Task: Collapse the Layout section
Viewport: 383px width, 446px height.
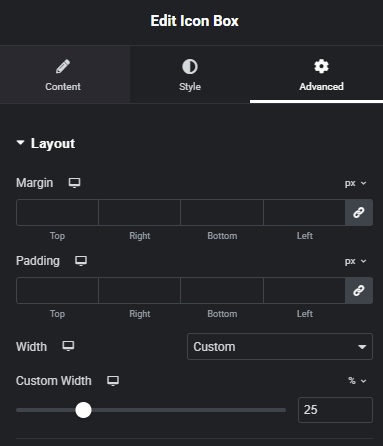Action: tap(46, 143)
